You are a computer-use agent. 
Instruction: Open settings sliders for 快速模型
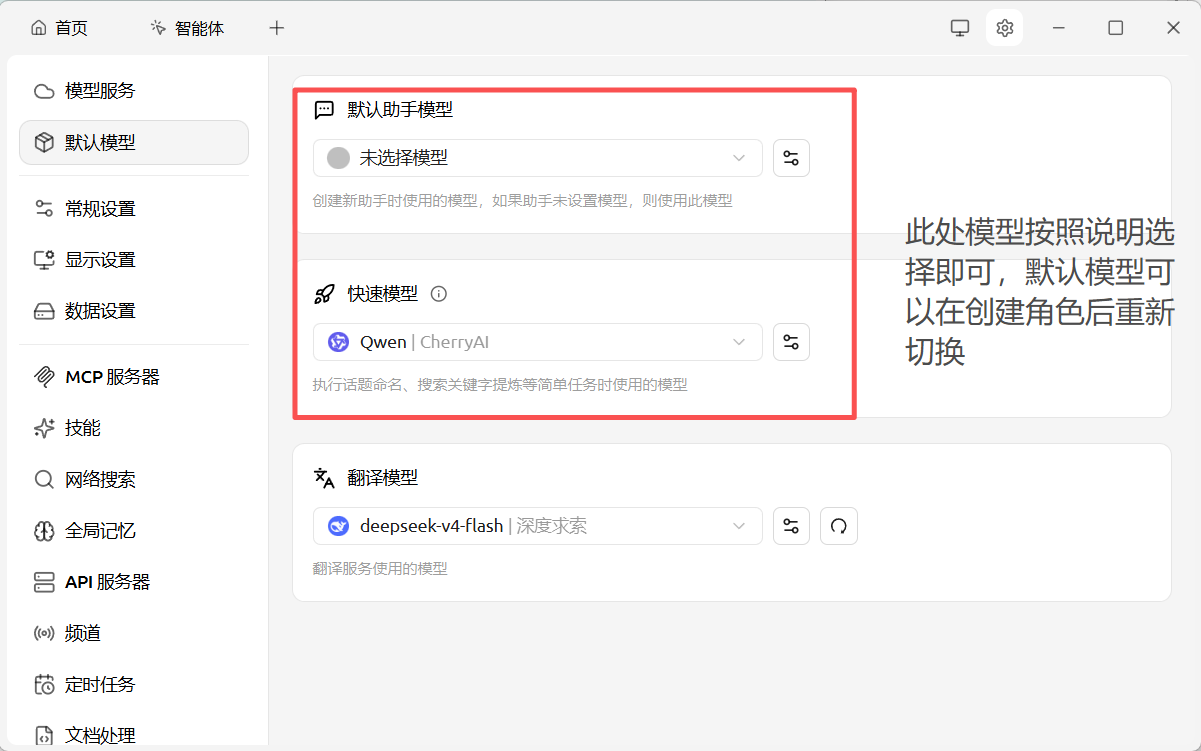pyautogui.click(x=791, y=342)
